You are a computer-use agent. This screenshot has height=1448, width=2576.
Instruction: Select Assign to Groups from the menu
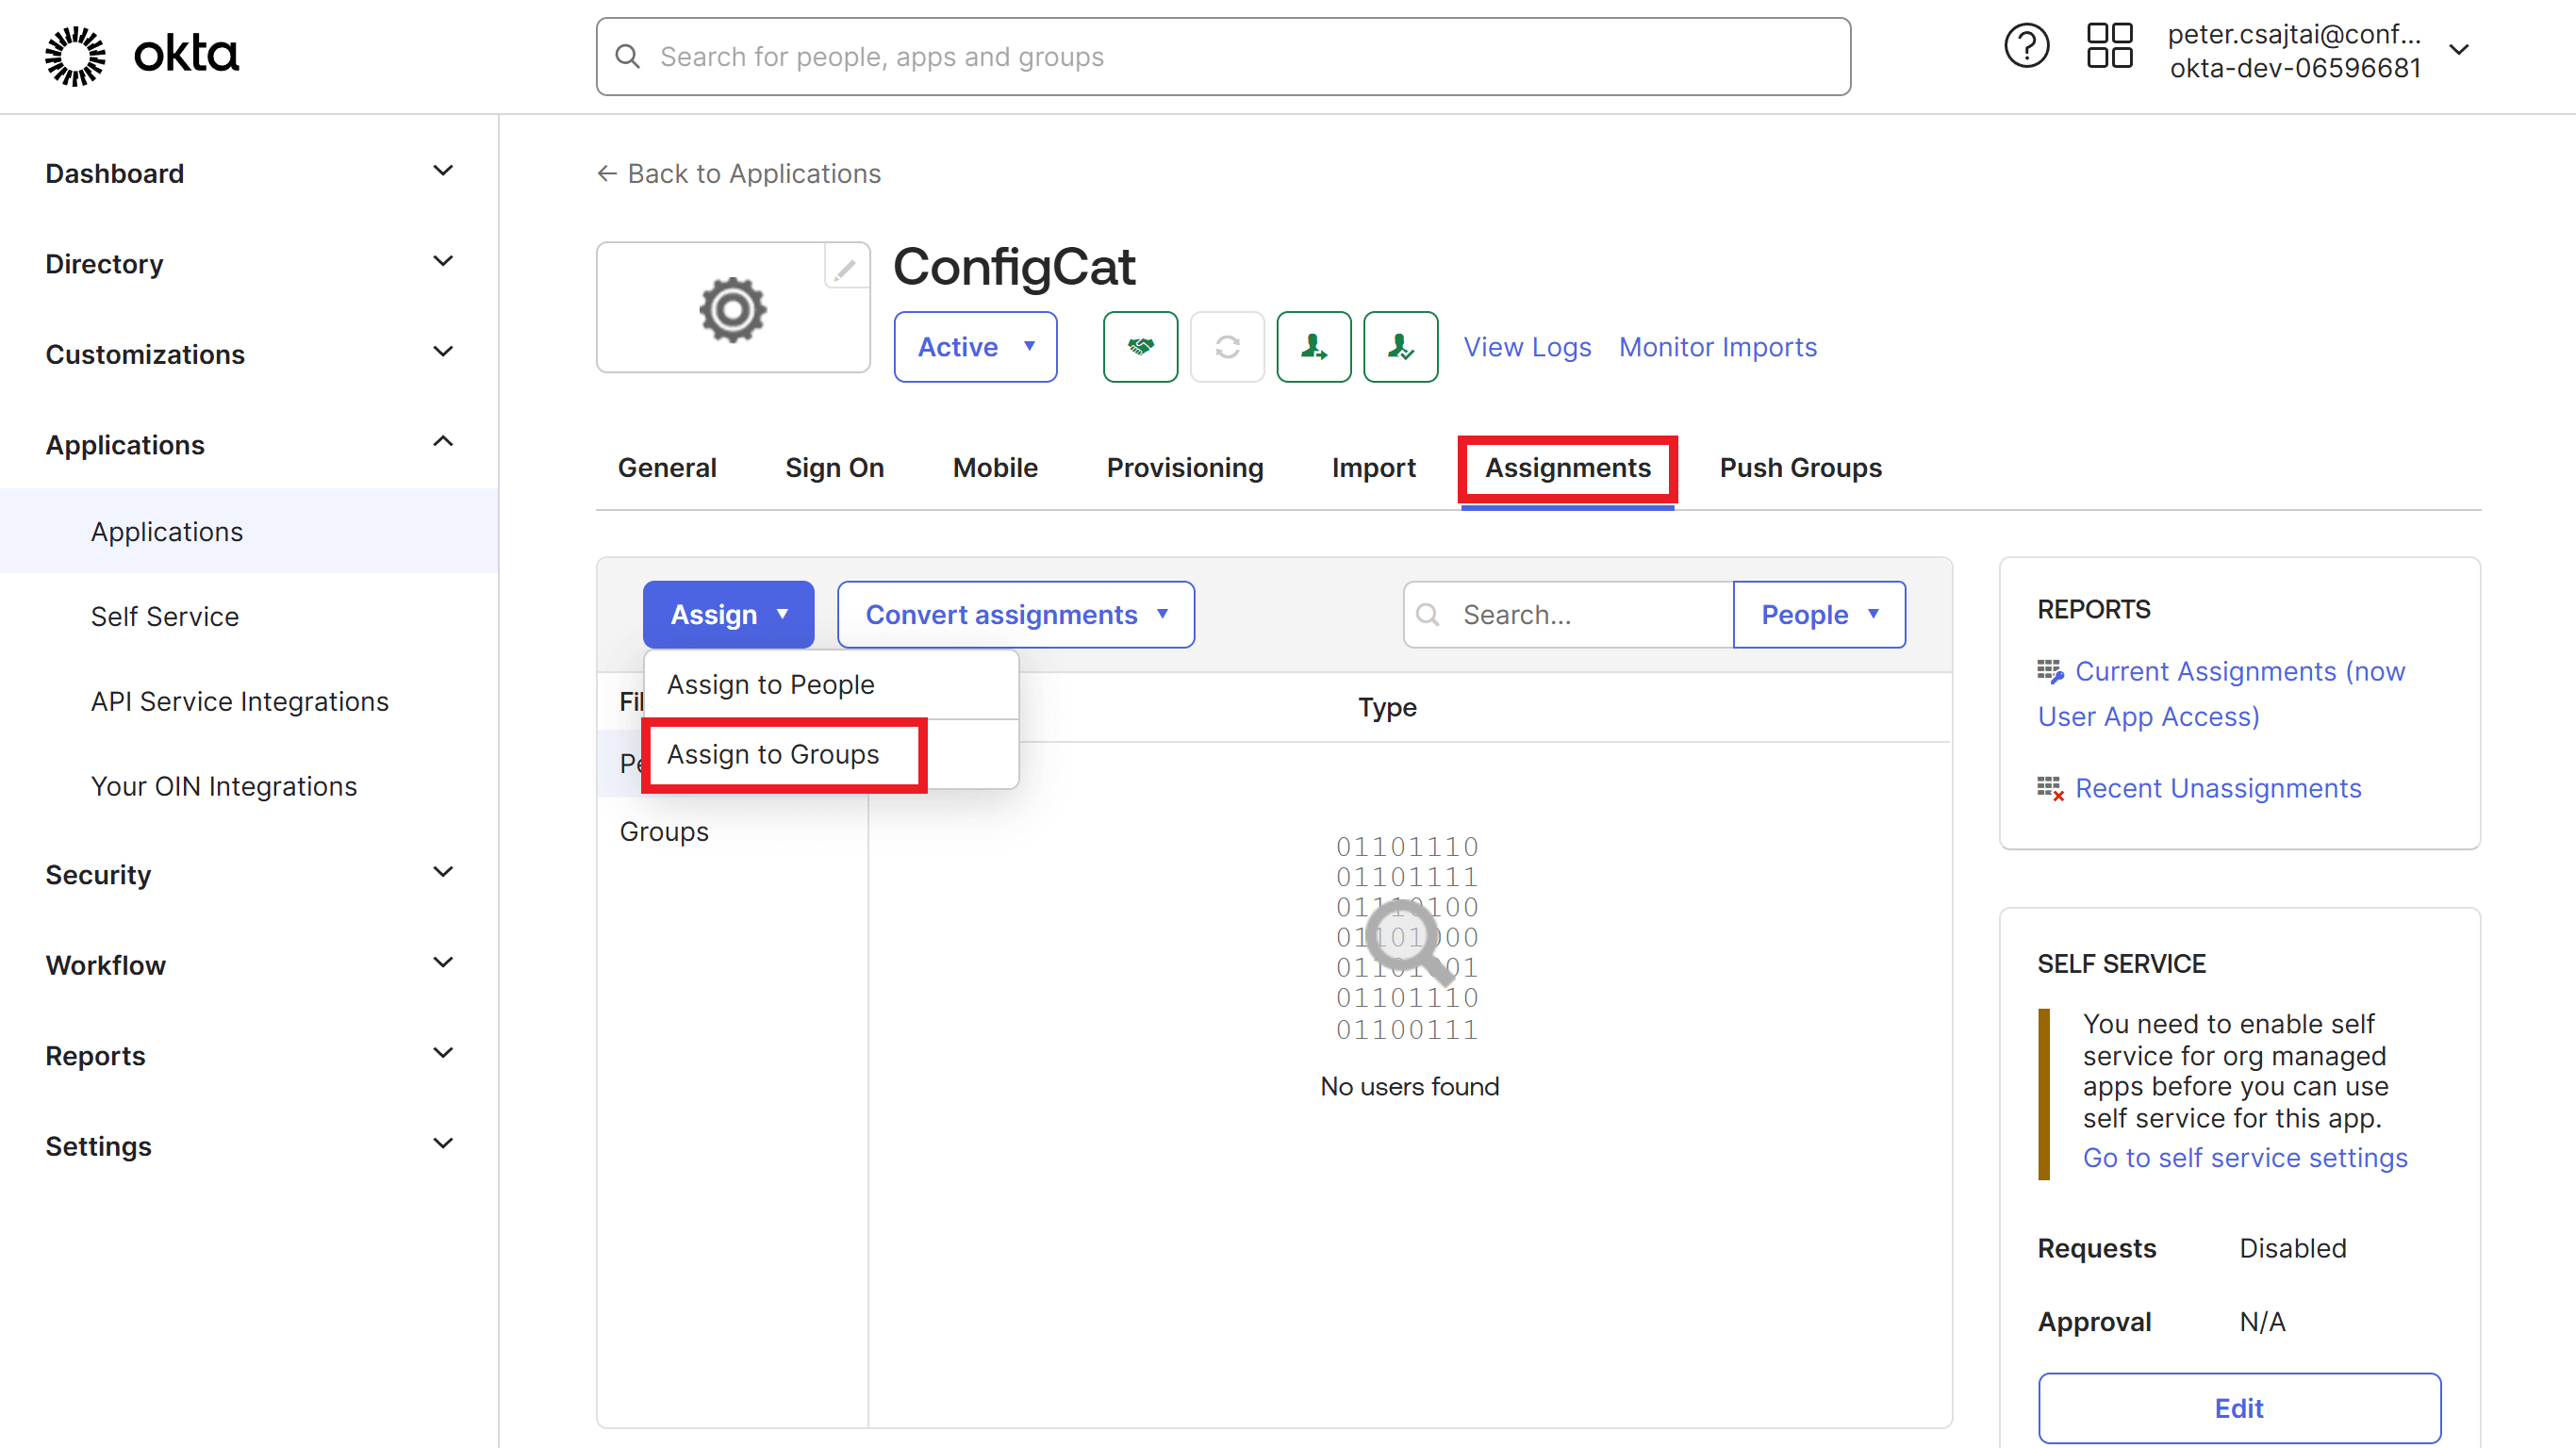[x=773, y=755]
